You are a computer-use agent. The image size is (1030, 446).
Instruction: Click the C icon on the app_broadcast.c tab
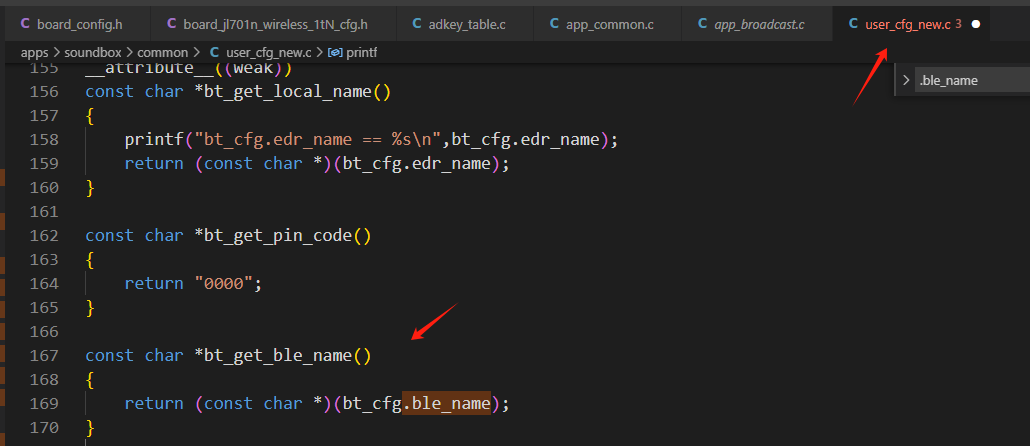(x=703, y=24)
